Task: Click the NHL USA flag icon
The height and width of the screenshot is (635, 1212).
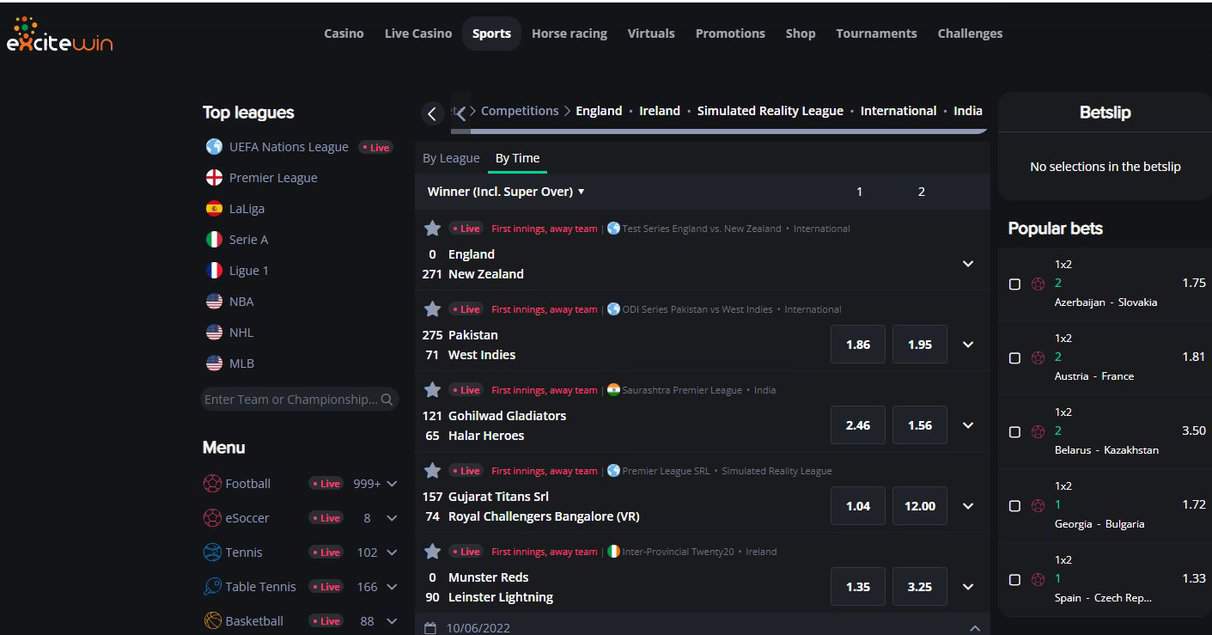Action: [x=214, y=333]
